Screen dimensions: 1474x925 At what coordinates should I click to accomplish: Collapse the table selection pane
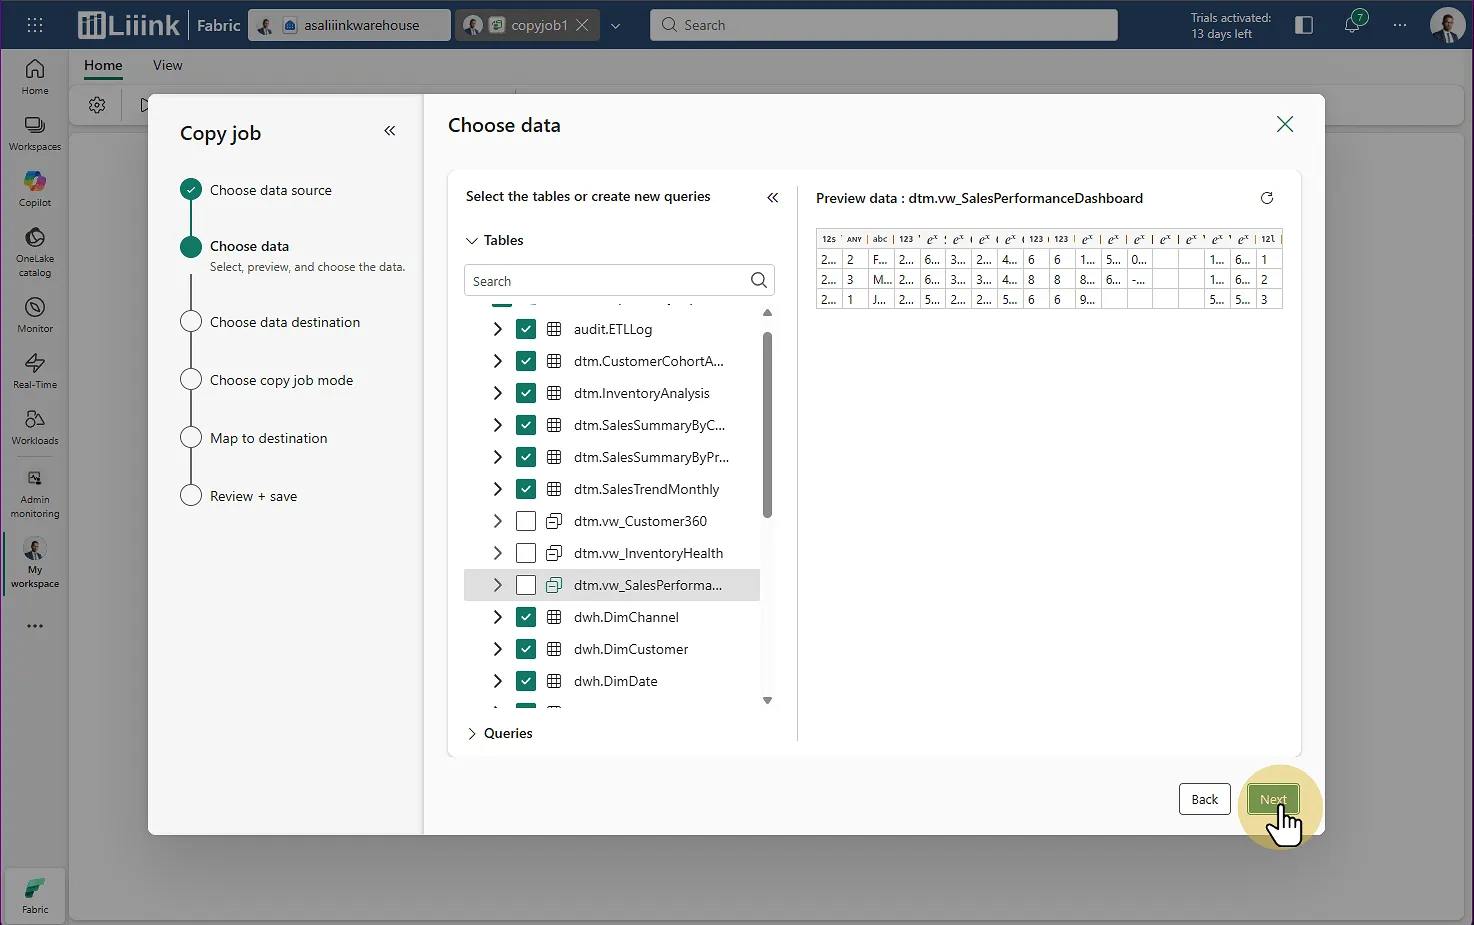pos(772,198)
